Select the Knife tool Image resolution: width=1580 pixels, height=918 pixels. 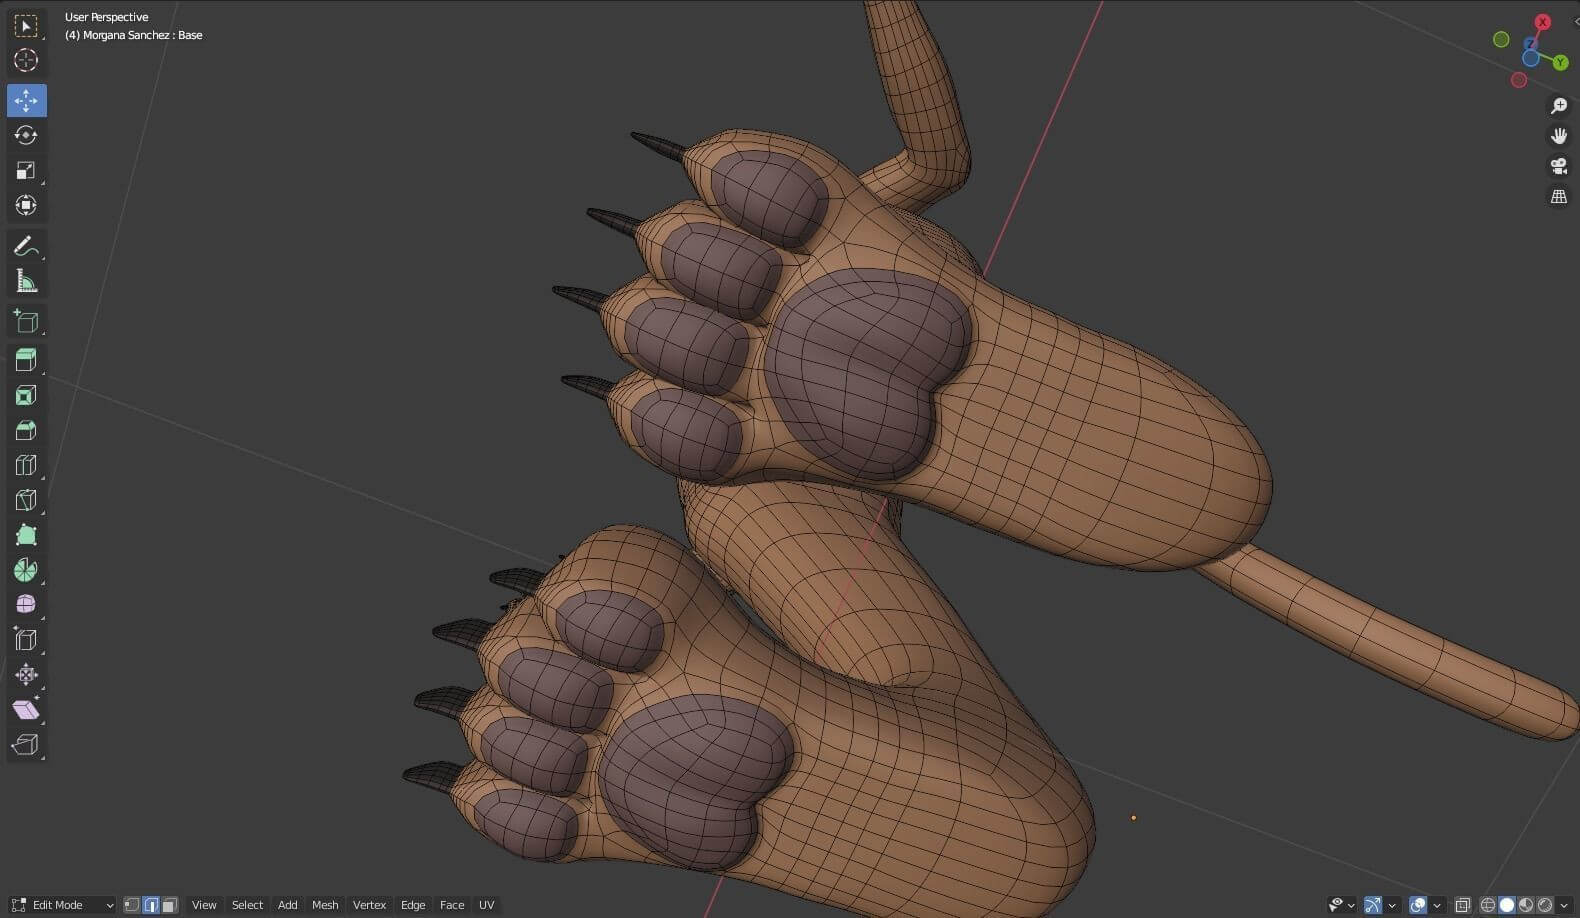[26, 500]
